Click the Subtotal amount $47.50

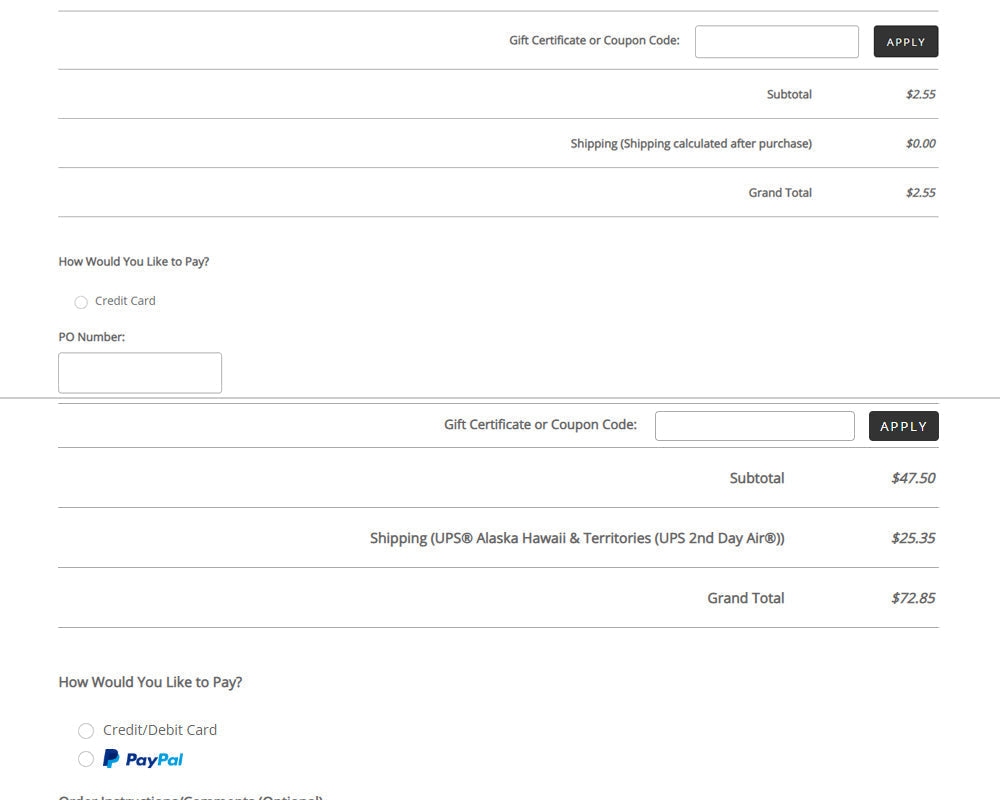pyautogui.click(x=913, y=478)
